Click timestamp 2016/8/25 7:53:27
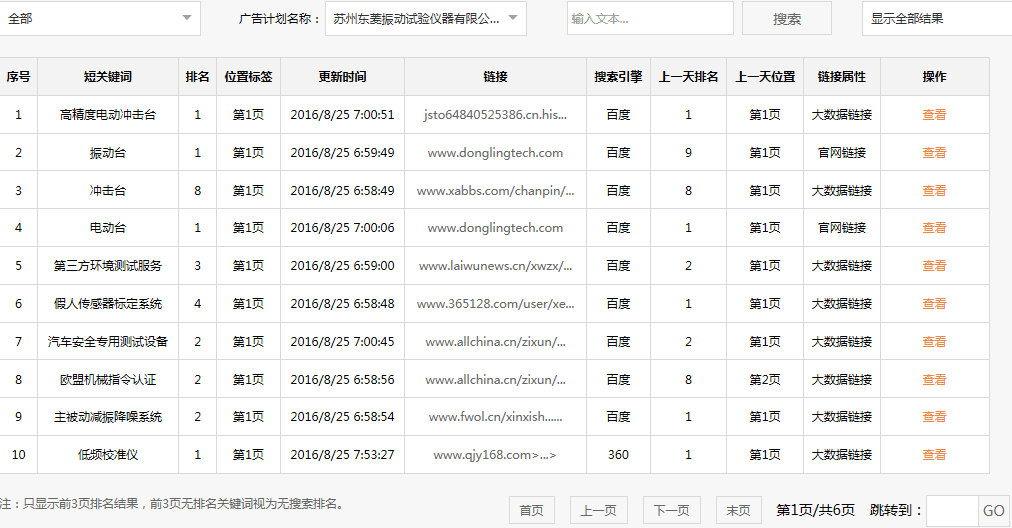The height and width of the screenshot is (528, 1012). (x=342, y=455)
